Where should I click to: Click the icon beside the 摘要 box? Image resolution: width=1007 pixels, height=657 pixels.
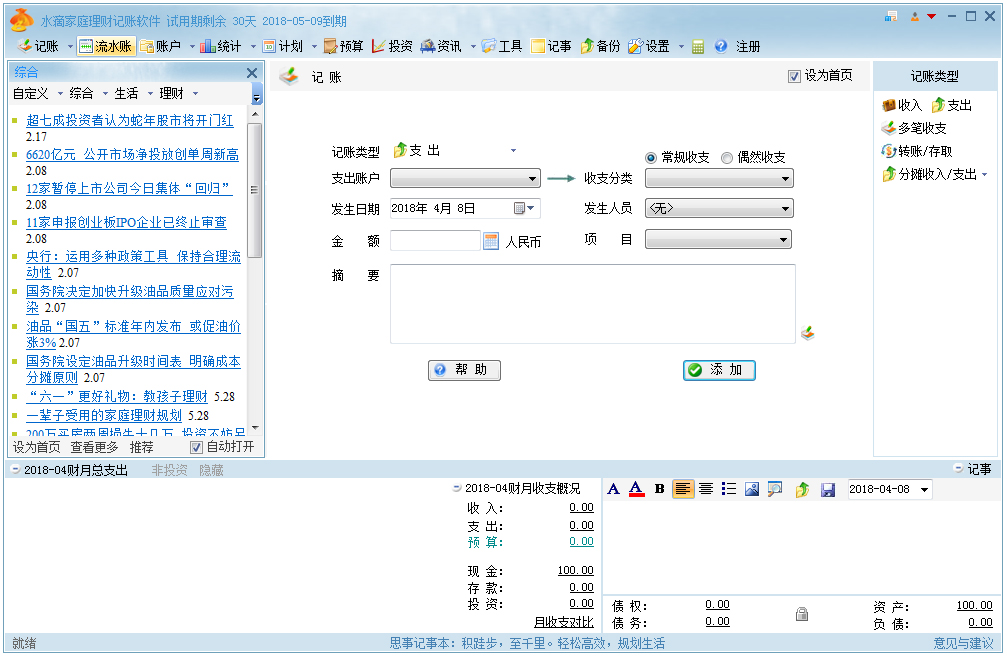coord(808,333)
